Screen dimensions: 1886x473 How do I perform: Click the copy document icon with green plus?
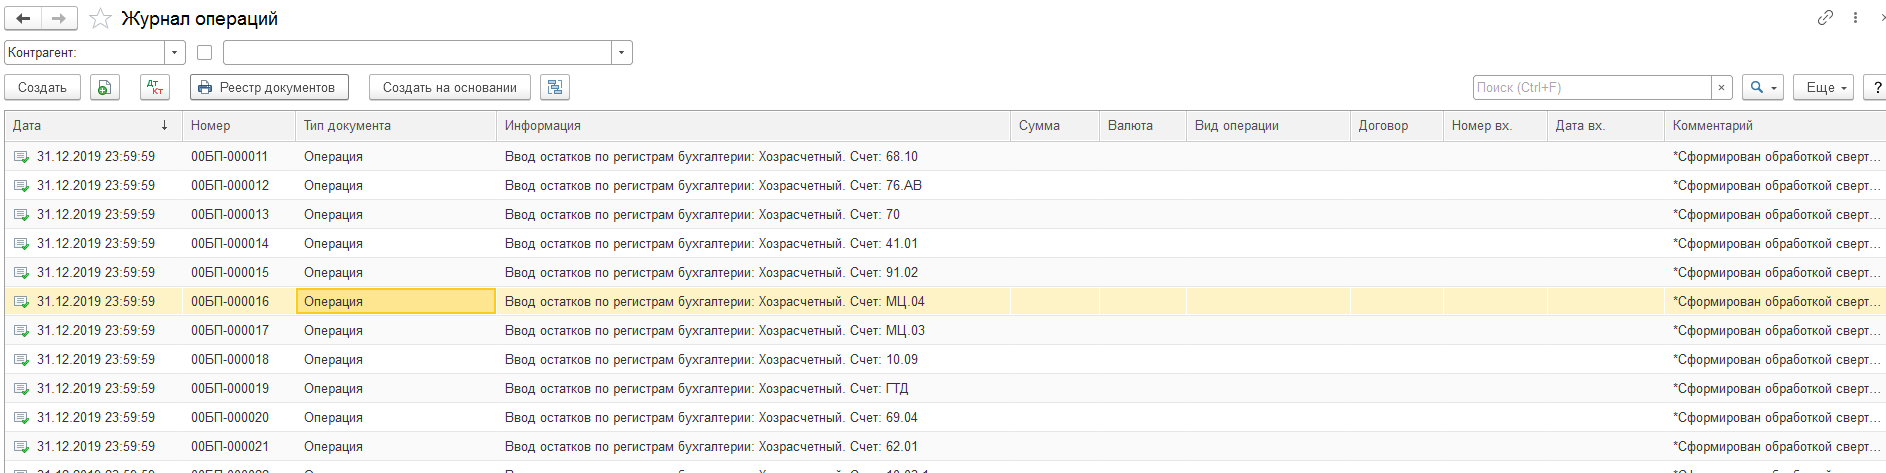tap(105, 88)
